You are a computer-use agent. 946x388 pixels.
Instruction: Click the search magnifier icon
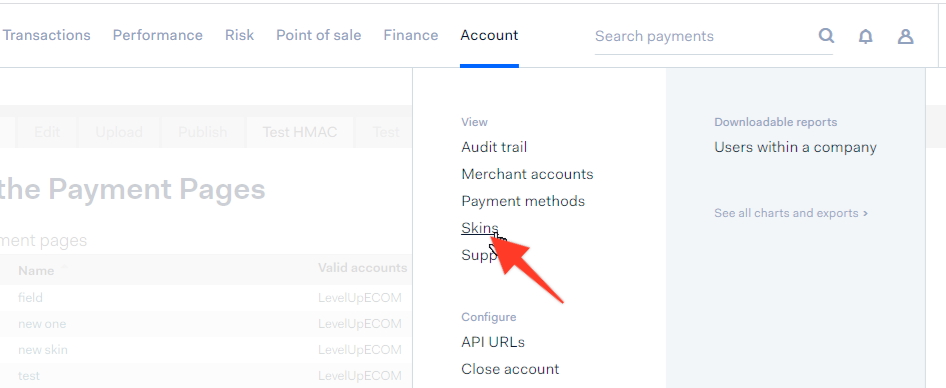pos(826,36)
